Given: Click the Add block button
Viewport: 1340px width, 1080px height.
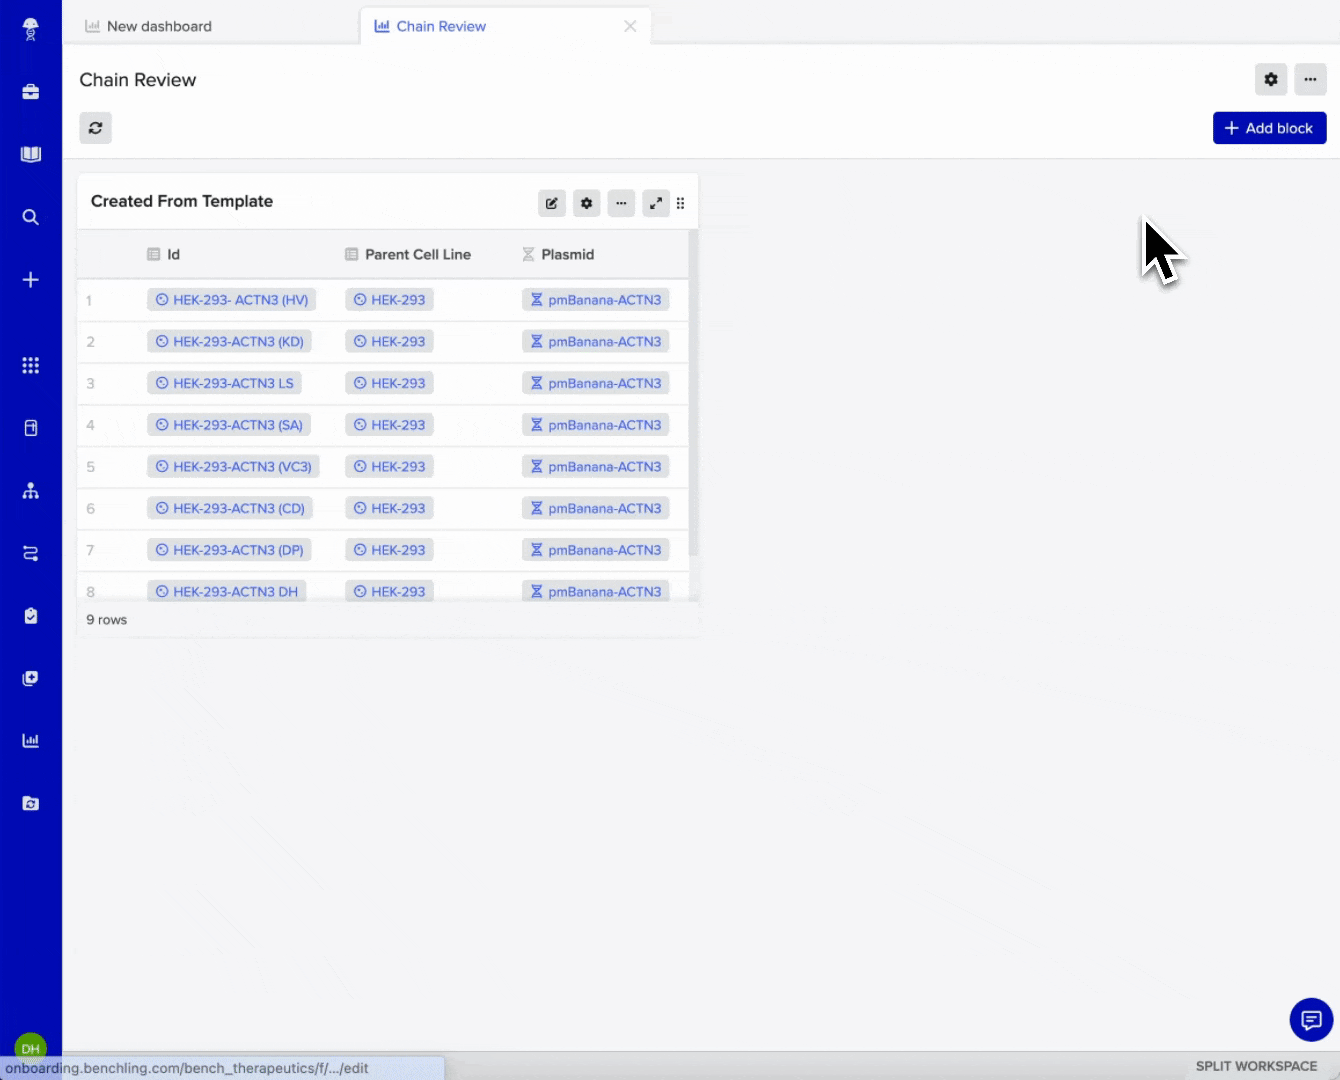Looking at the screenshot, I should pyautogui.click(x=1269, y=128).
